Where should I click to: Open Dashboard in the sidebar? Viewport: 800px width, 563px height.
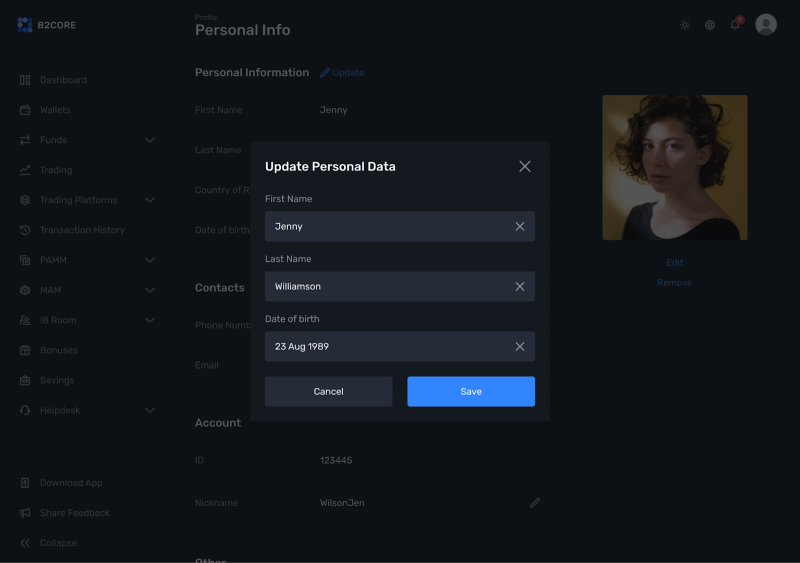coord(63,80)
